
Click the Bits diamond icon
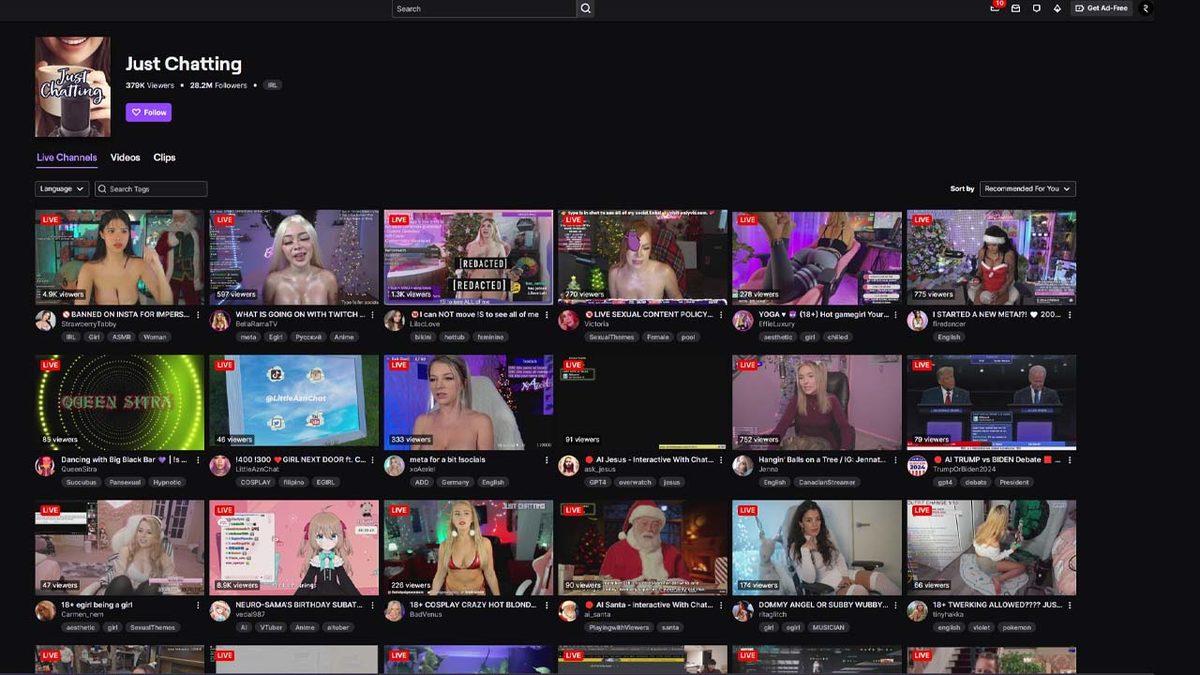[x=1057, y=9]
